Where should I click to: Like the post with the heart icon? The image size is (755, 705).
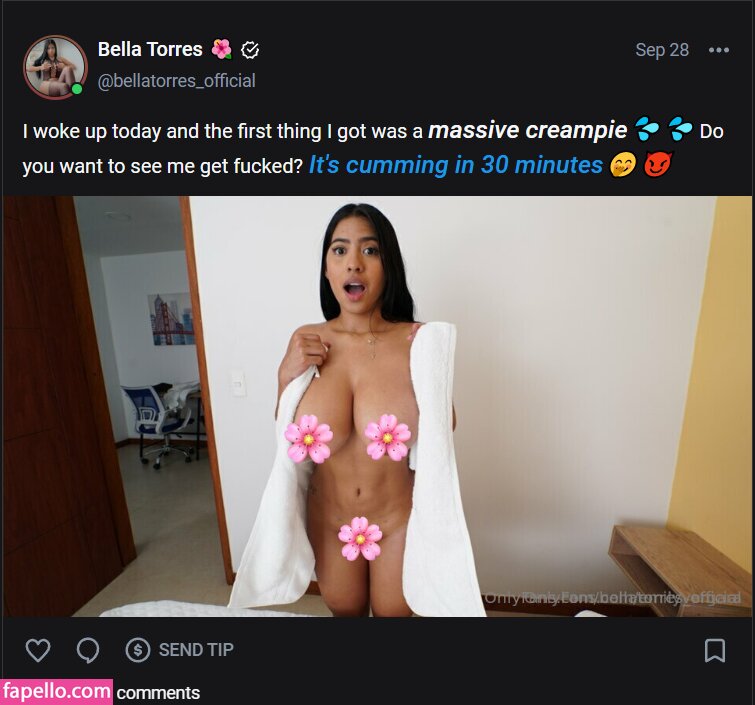point(37,650)
